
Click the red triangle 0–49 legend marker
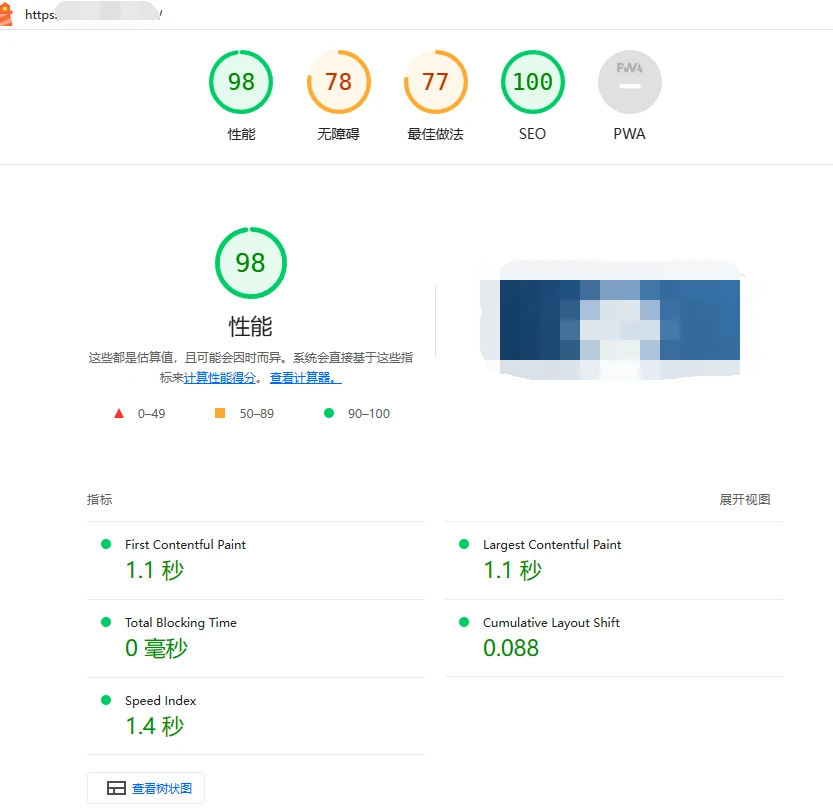click(119, 413)
